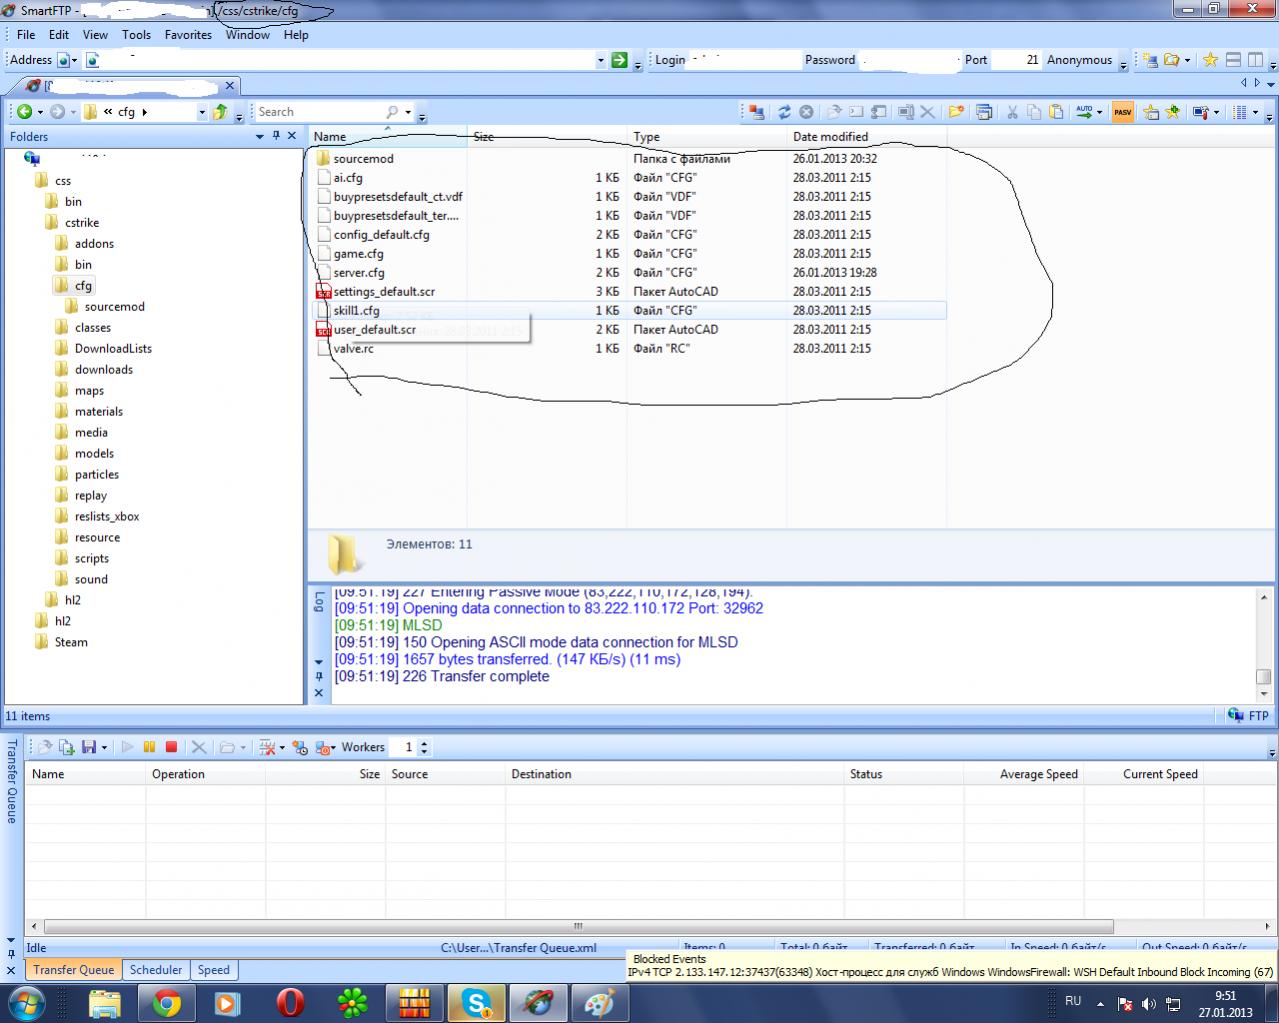Viewport: 1279px width, 1023px height.
Task: Click the Paste clipboard icon
Action: point(1056,112)
